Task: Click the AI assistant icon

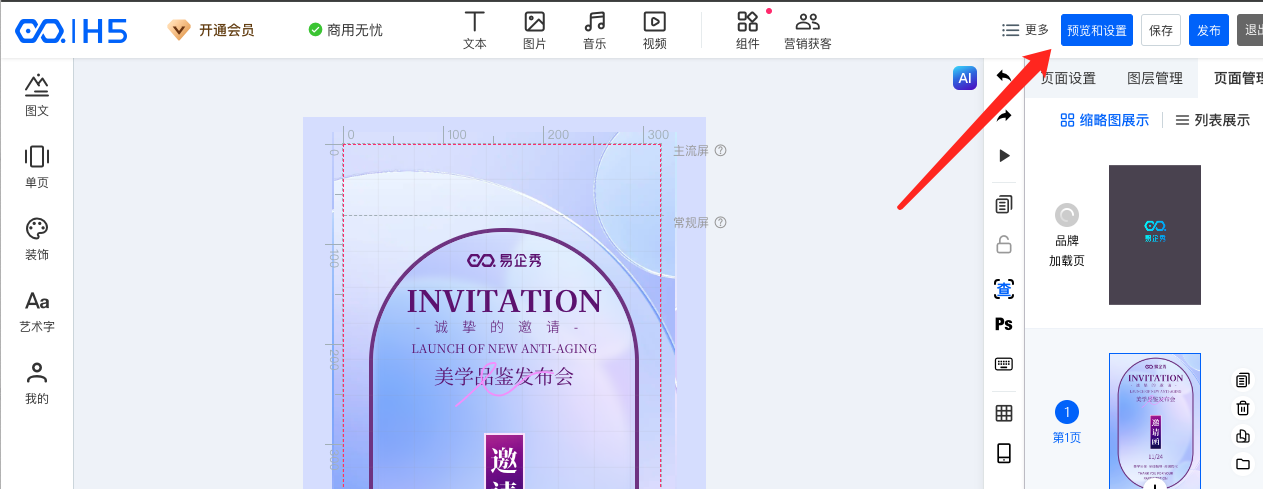Action: pyautogui.click(x=965, y=78)
